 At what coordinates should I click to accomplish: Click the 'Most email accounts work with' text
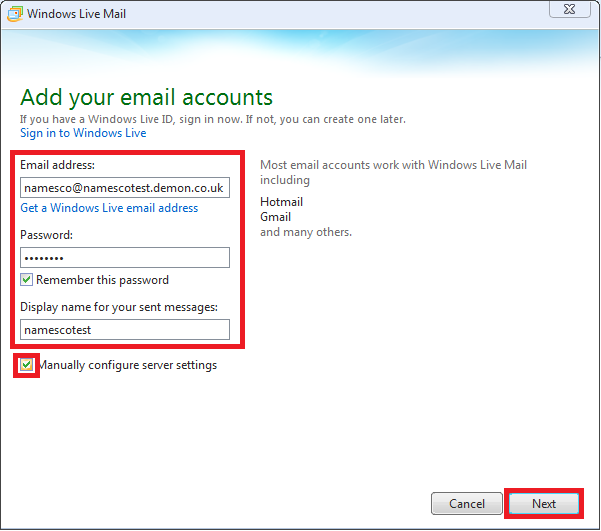(393, 172)
